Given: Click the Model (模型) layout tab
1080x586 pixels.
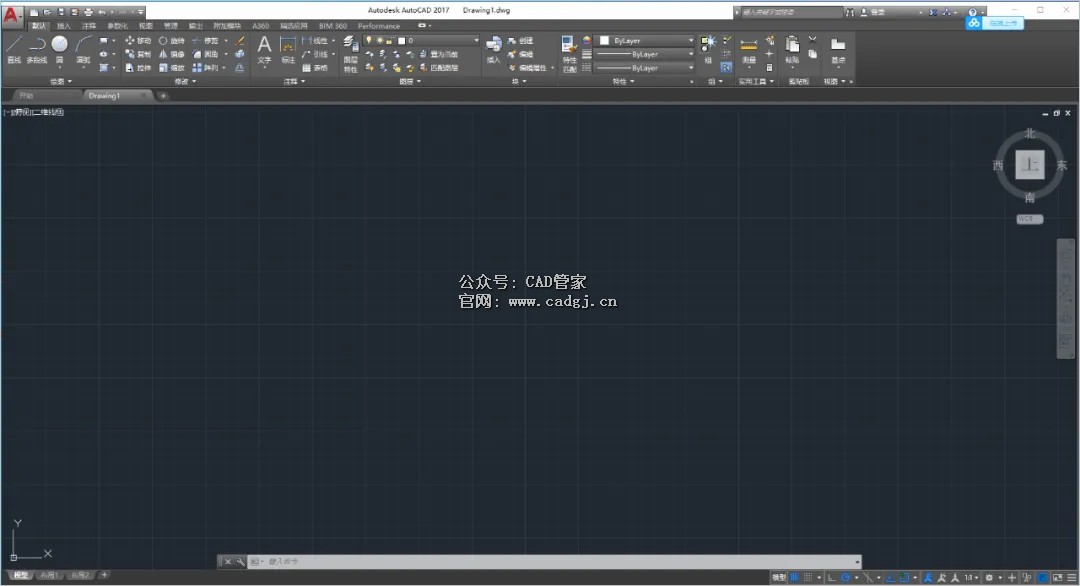Looking at the screenshot, I should tap(21, 575).
